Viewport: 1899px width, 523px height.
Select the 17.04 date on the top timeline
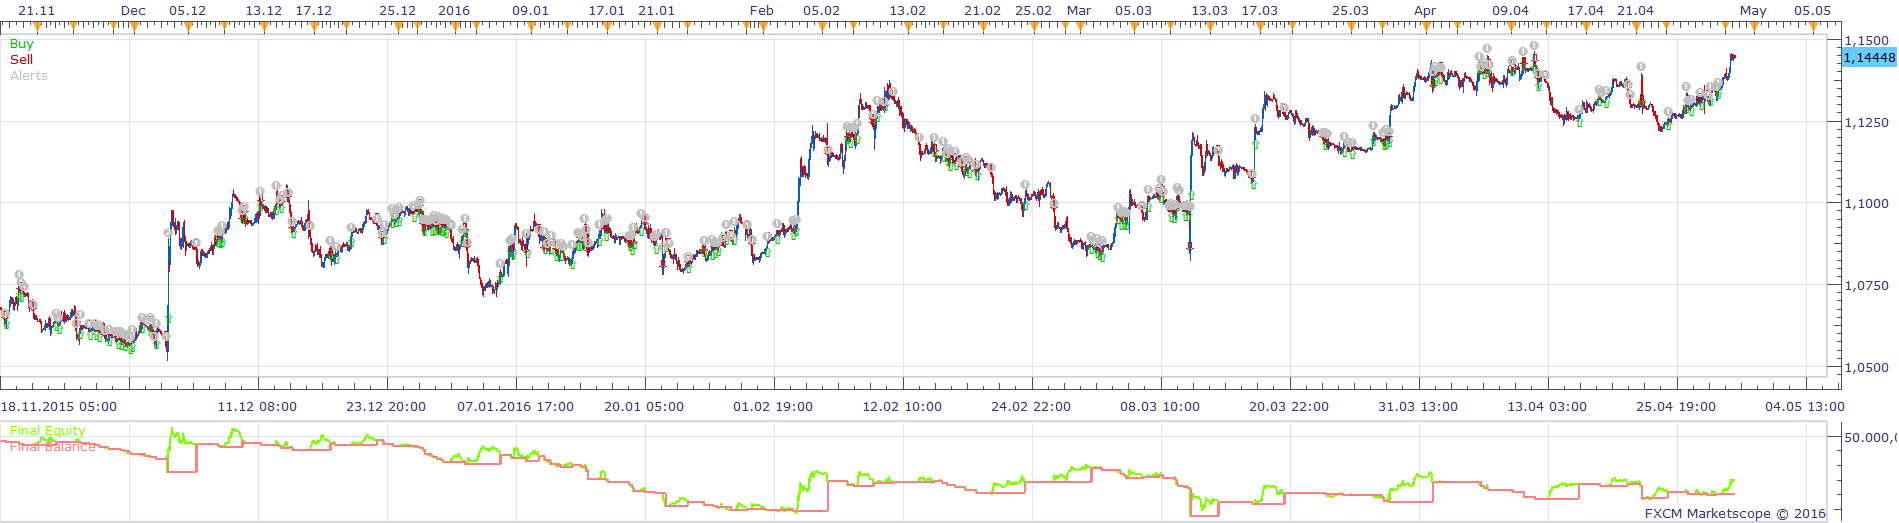coord(1586,11)
